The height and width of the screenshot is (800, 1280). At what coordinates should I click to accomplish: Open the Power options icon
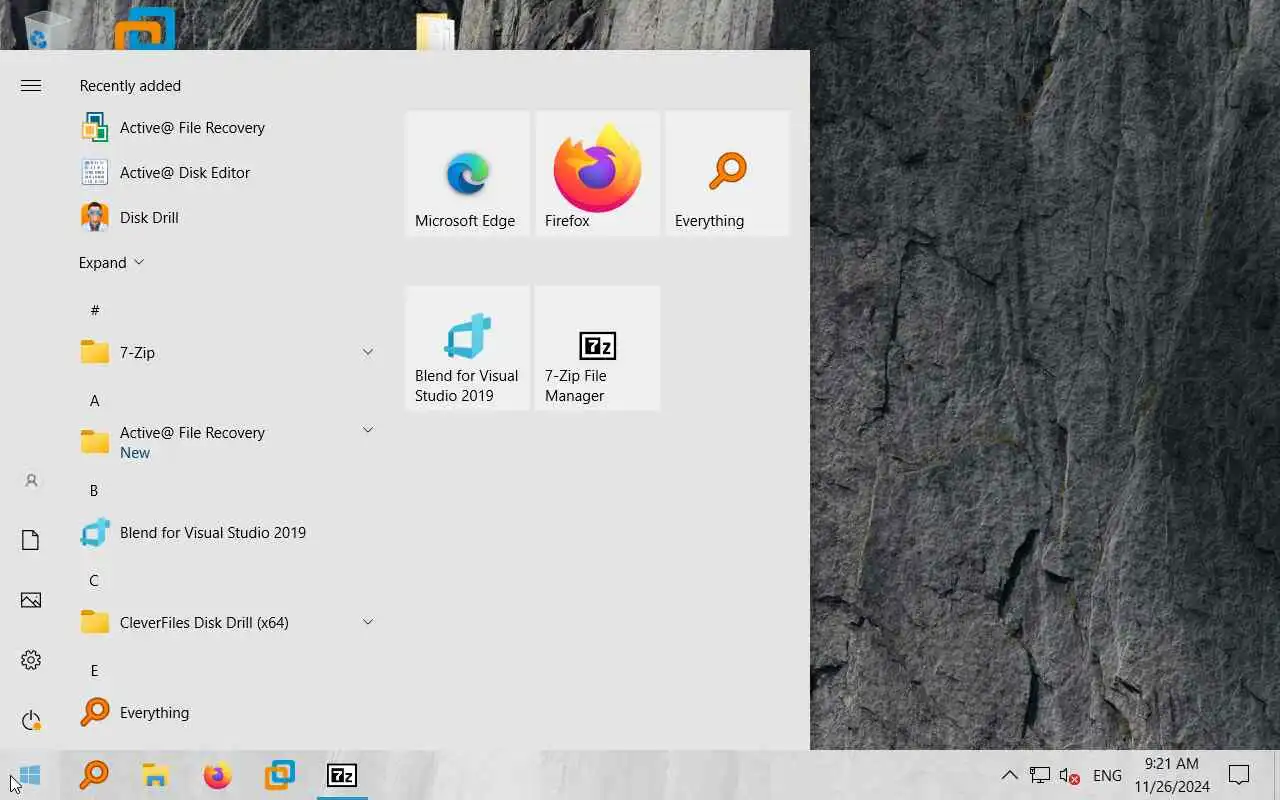point(31,720)
